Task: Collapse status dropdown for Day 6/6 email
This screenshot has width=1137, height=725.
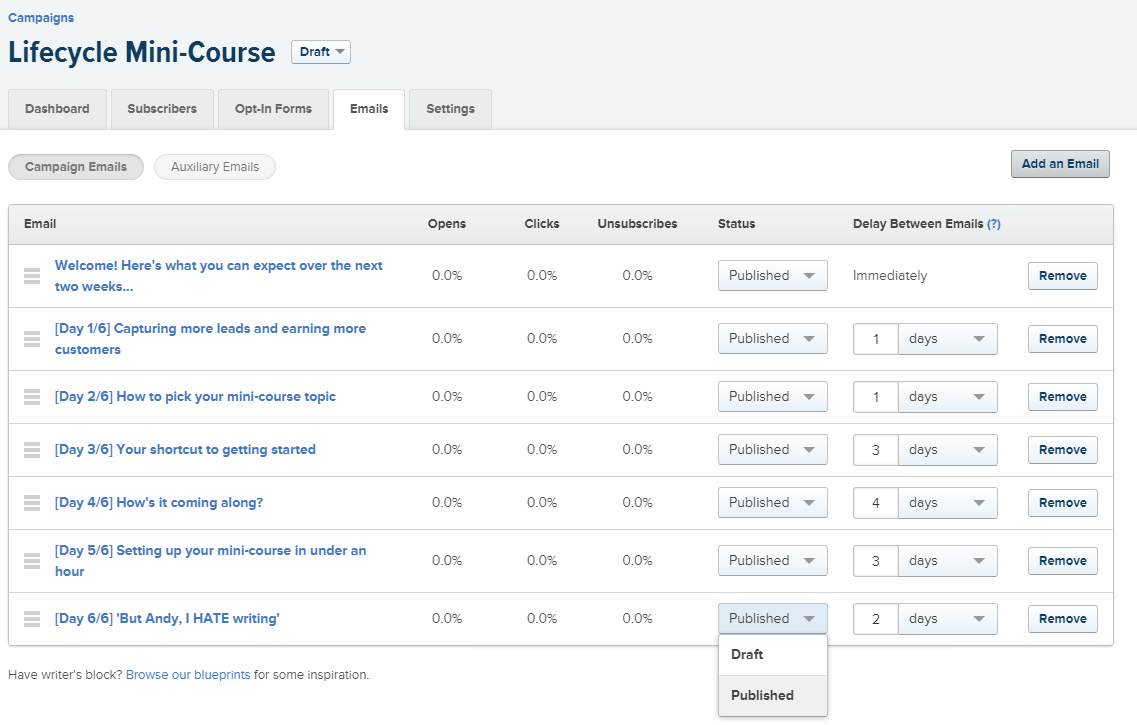Action: tap(772, 618)
